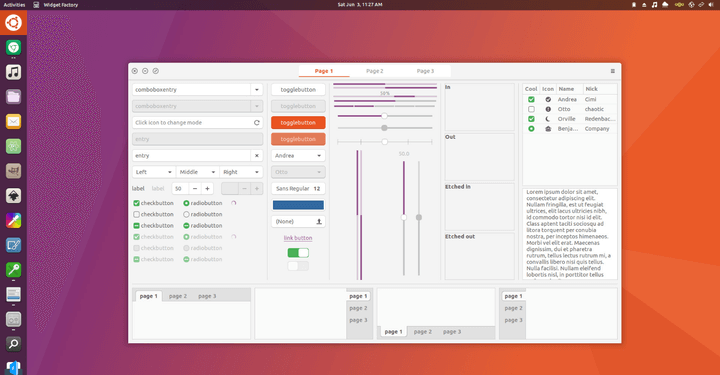
Task: Open the Right combo box
Action: point(241,172)
